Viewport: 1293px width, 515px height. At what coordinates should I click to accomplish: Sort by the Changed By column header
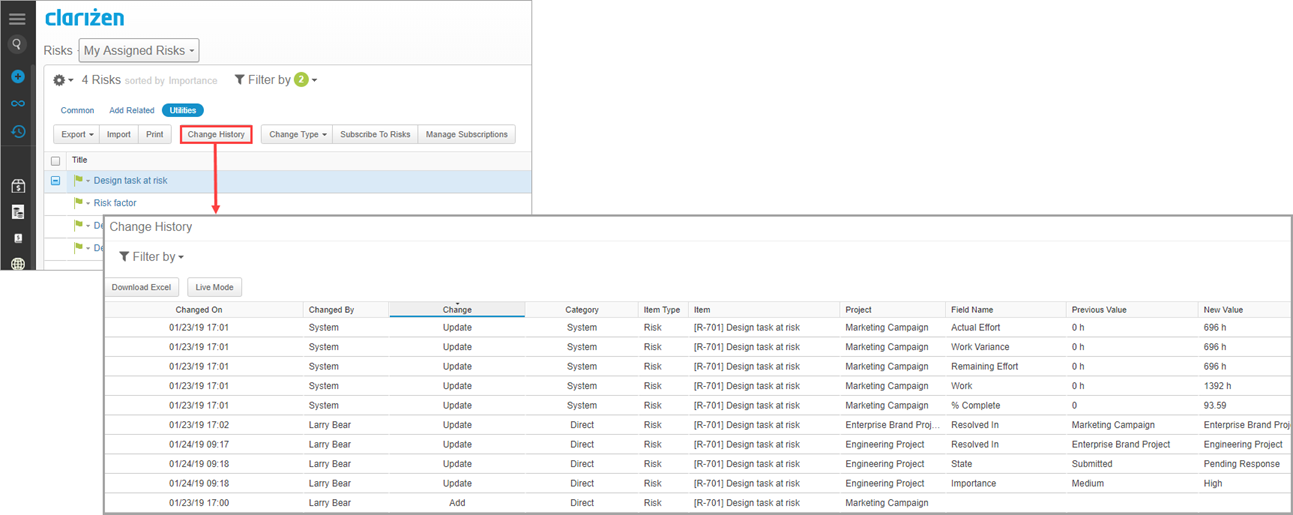(x=345, y=310)
